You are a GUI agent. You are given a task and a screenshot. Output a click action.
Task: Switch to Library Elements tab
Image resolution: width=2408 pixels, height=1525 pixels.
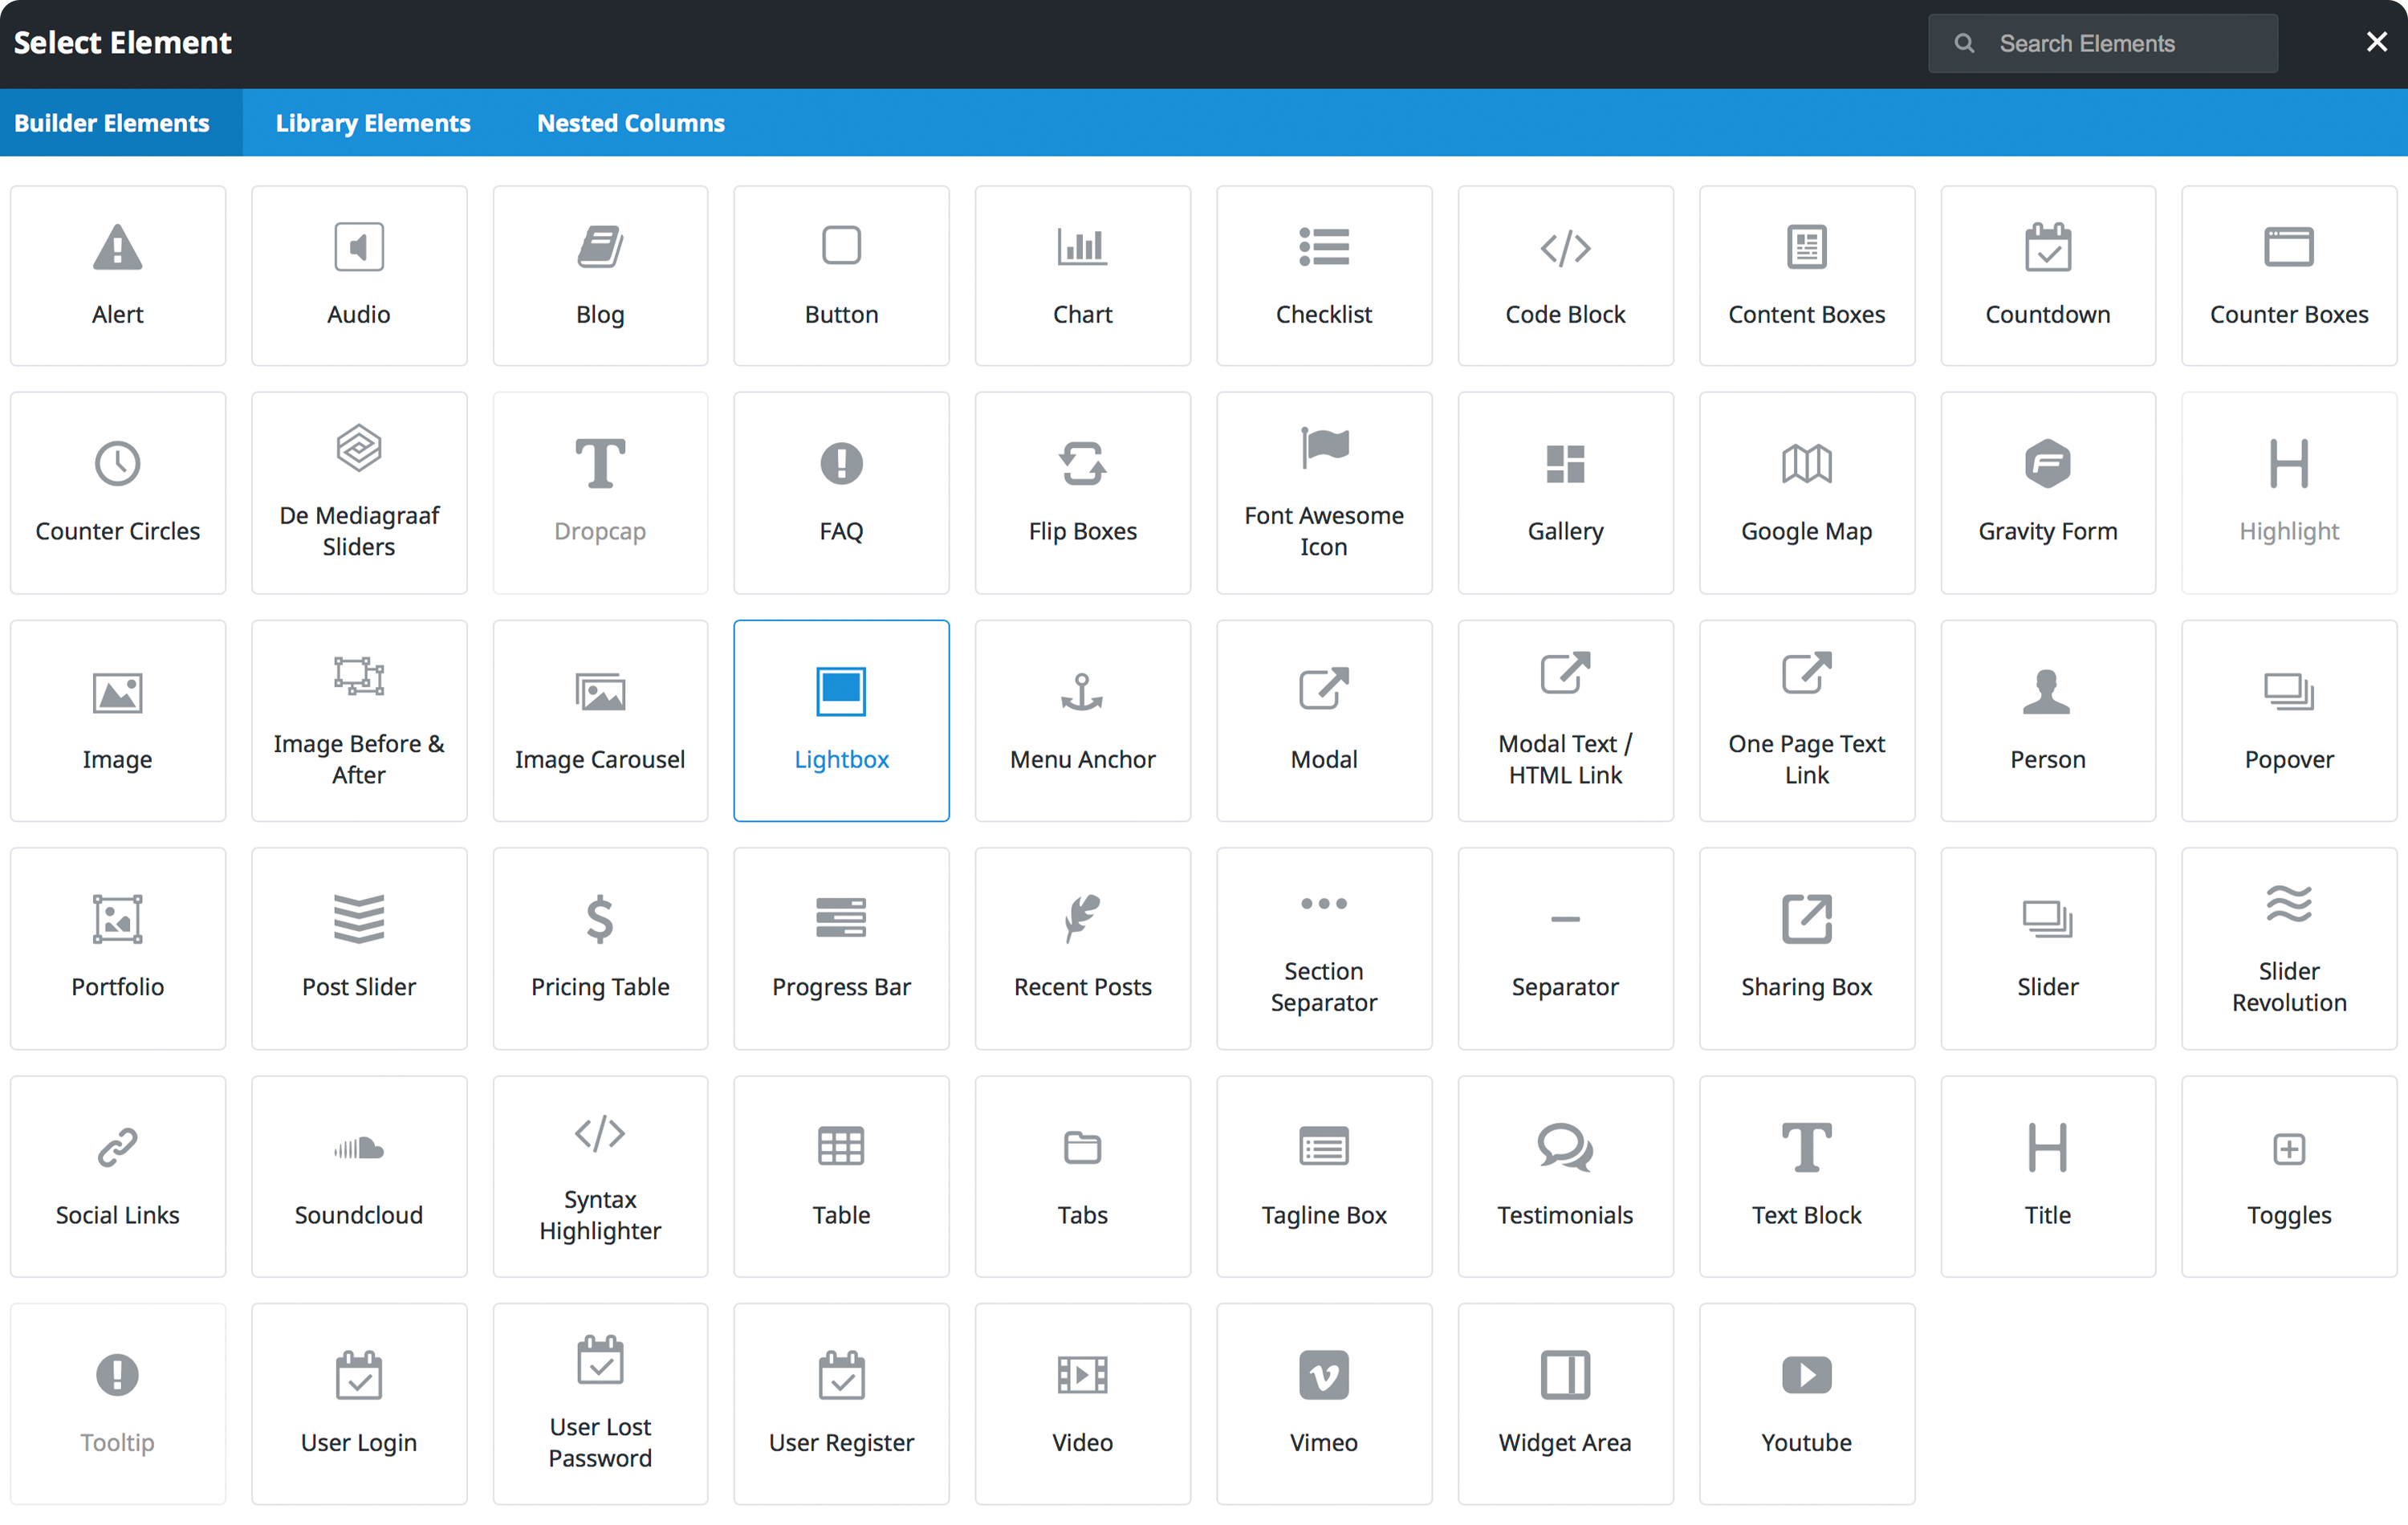tap(373, 123)
